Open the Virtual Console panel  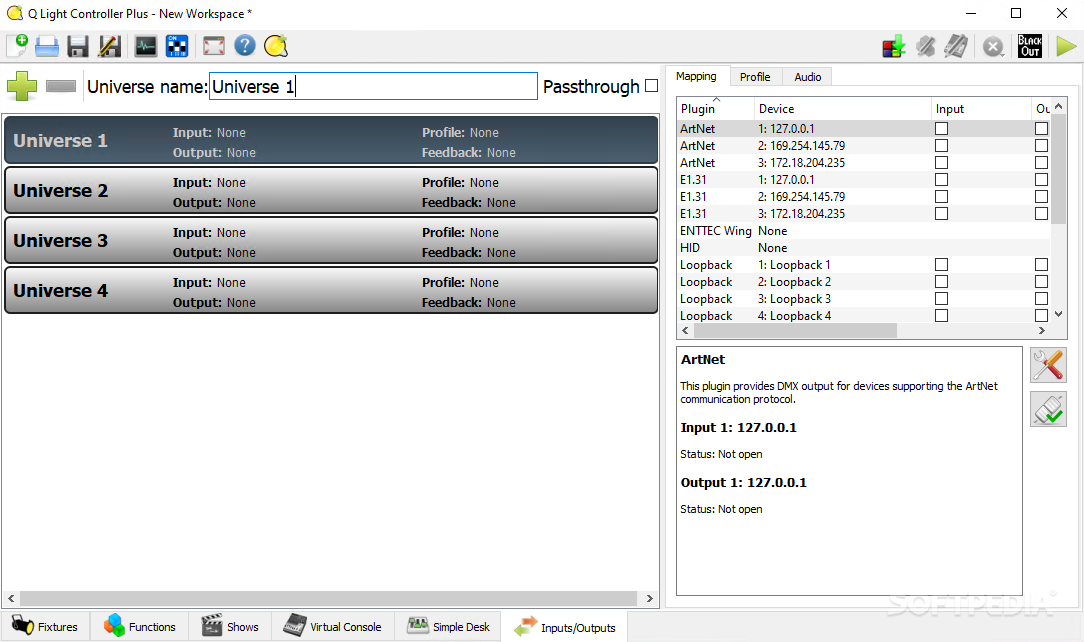click(x=333, y=626)
